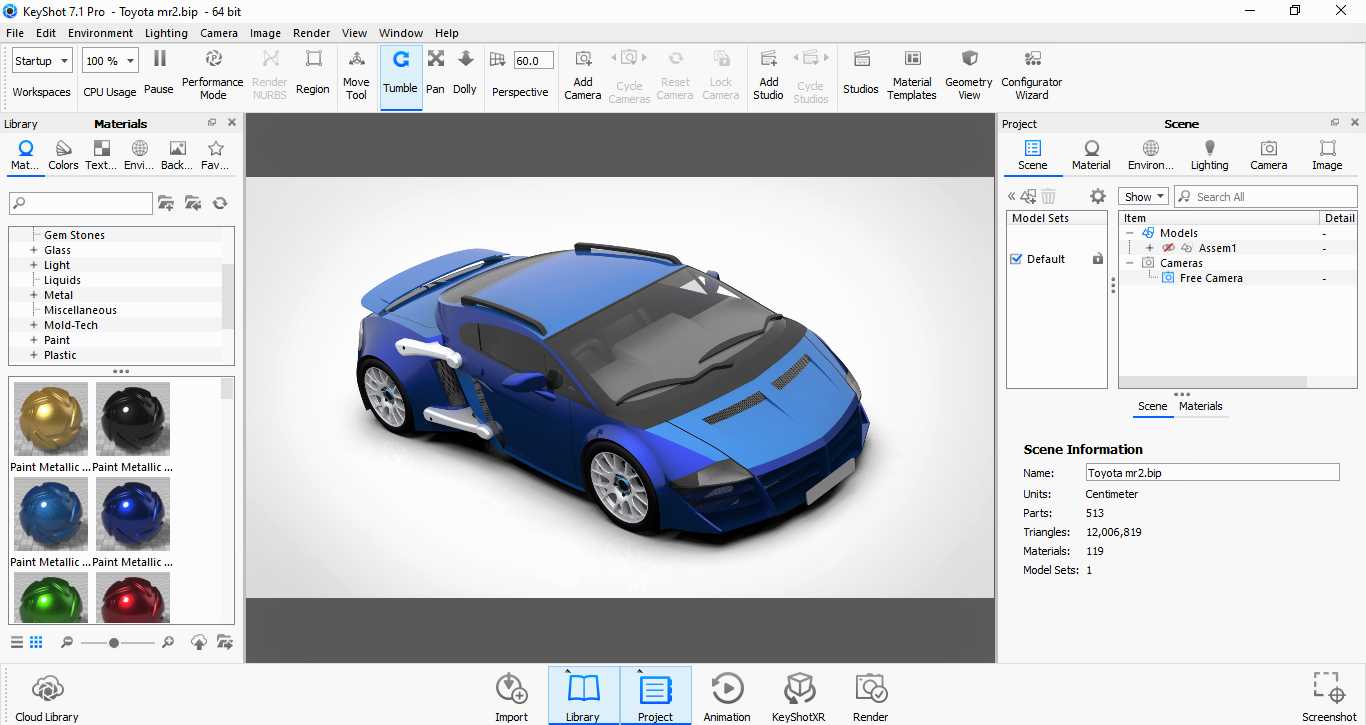The width and height of the screenshot is (1366, 725).
Task: Select the Tumble camera tool
Action: (x=400, y=74)
